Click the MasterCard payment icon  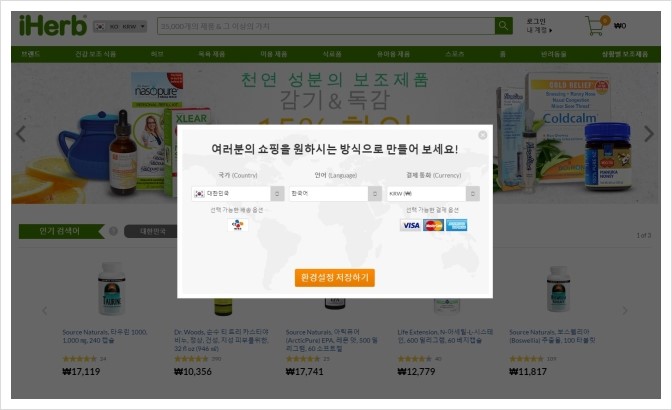point(433,225)
